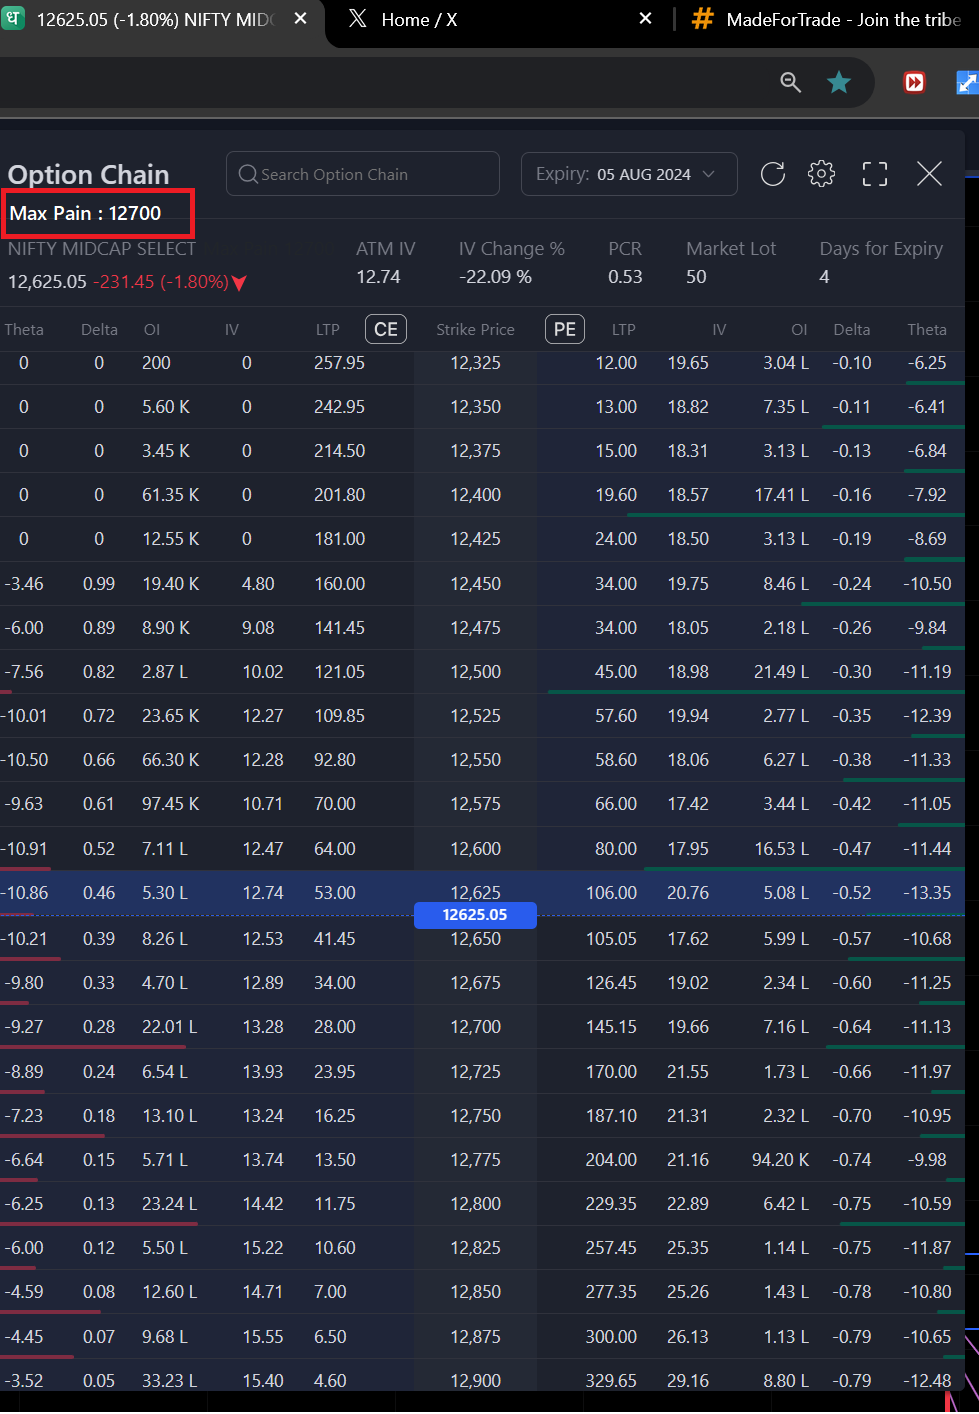Expand option chain to fullscreen
979x1414 pixels.
(x=875, y=174)
